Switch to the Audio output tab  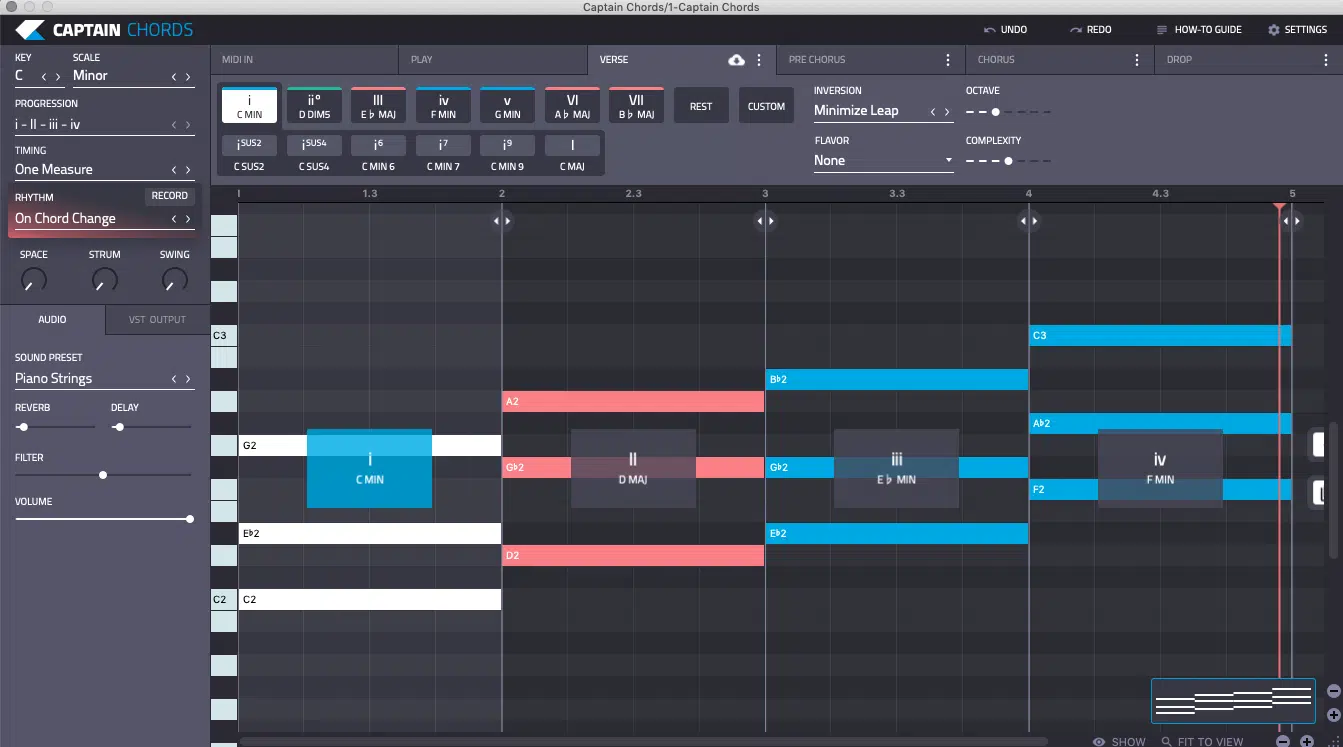tap(52, 320)
